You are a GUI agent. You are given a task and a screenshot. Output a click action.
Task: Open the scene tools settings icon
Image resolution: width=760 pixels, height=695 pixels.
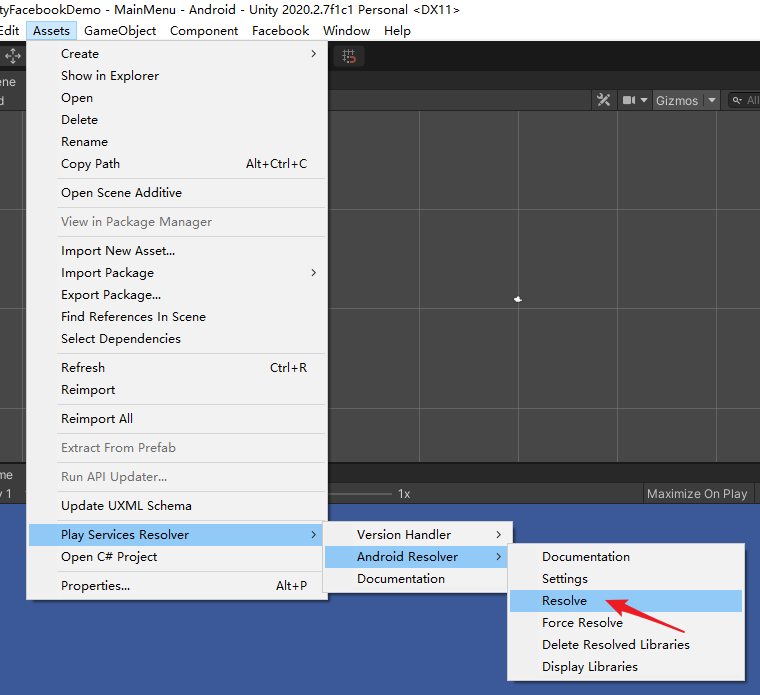tap(603, 100)
